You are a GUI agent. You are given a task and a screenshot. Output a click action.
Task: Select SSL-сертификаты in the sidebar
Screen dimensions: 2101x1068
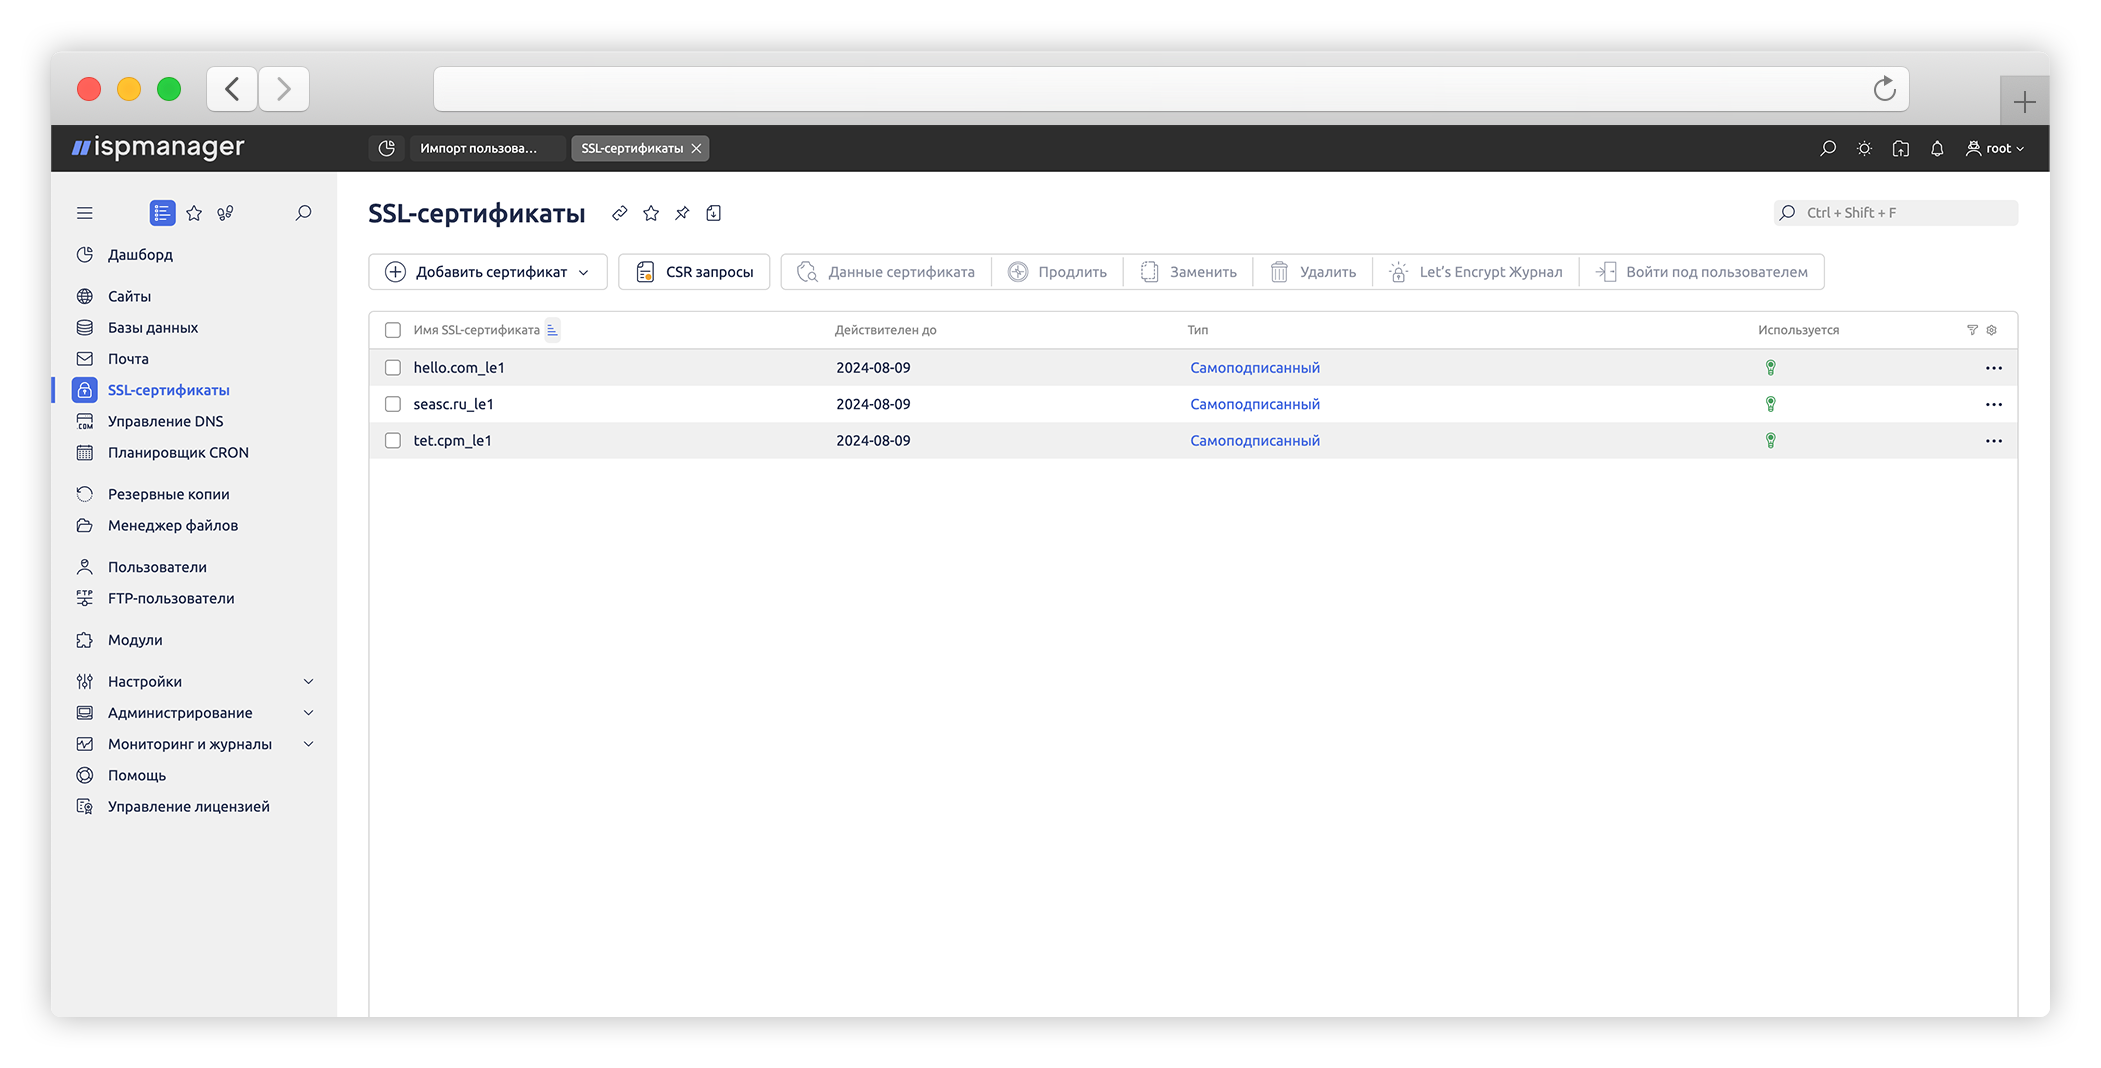pos(168,390)
